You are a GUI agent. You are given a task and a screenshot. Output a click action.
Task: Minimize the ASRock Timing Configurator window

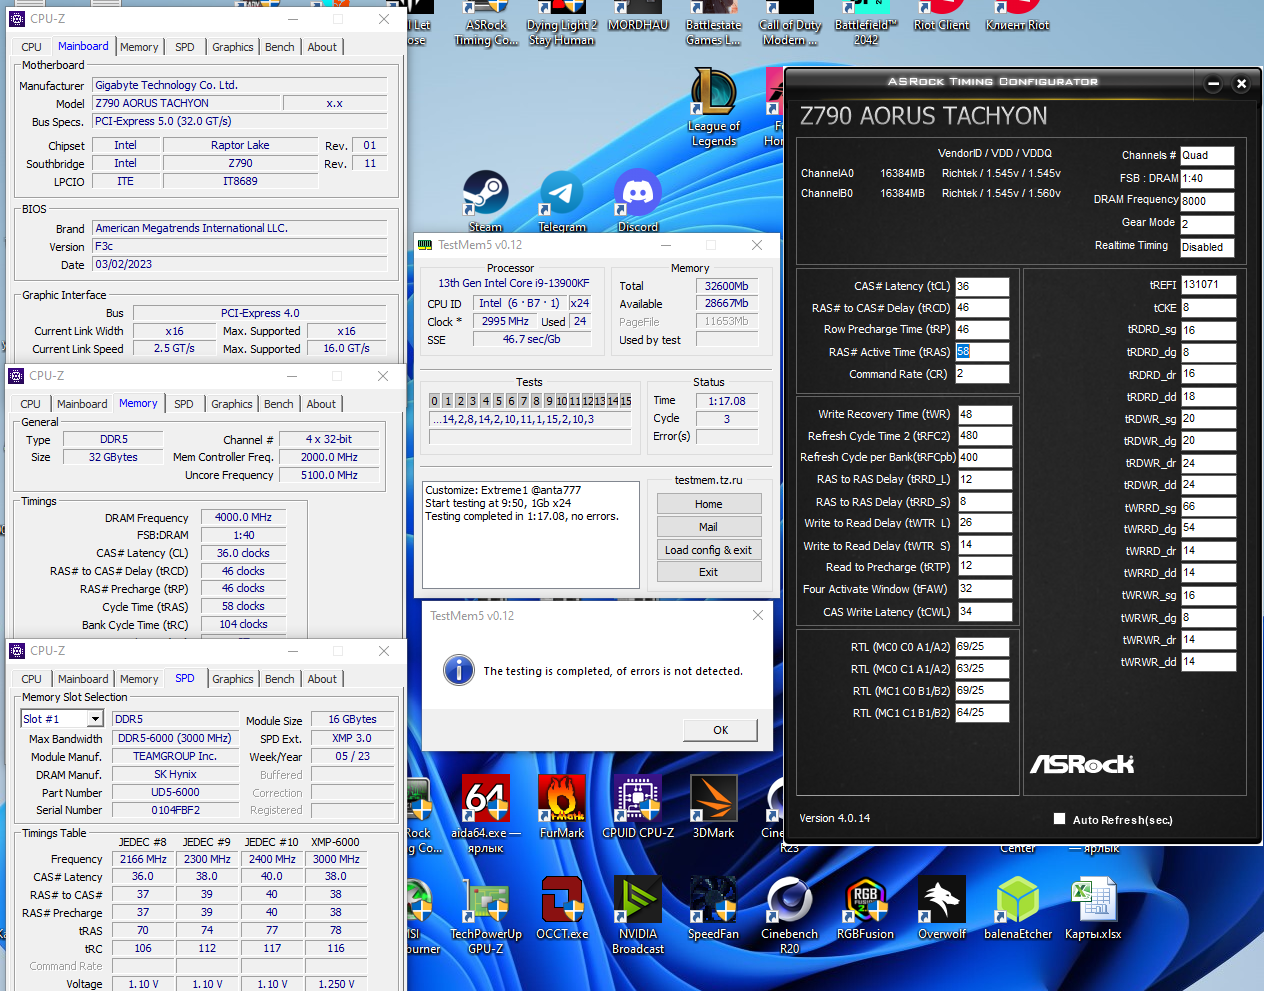point(1213,84)
